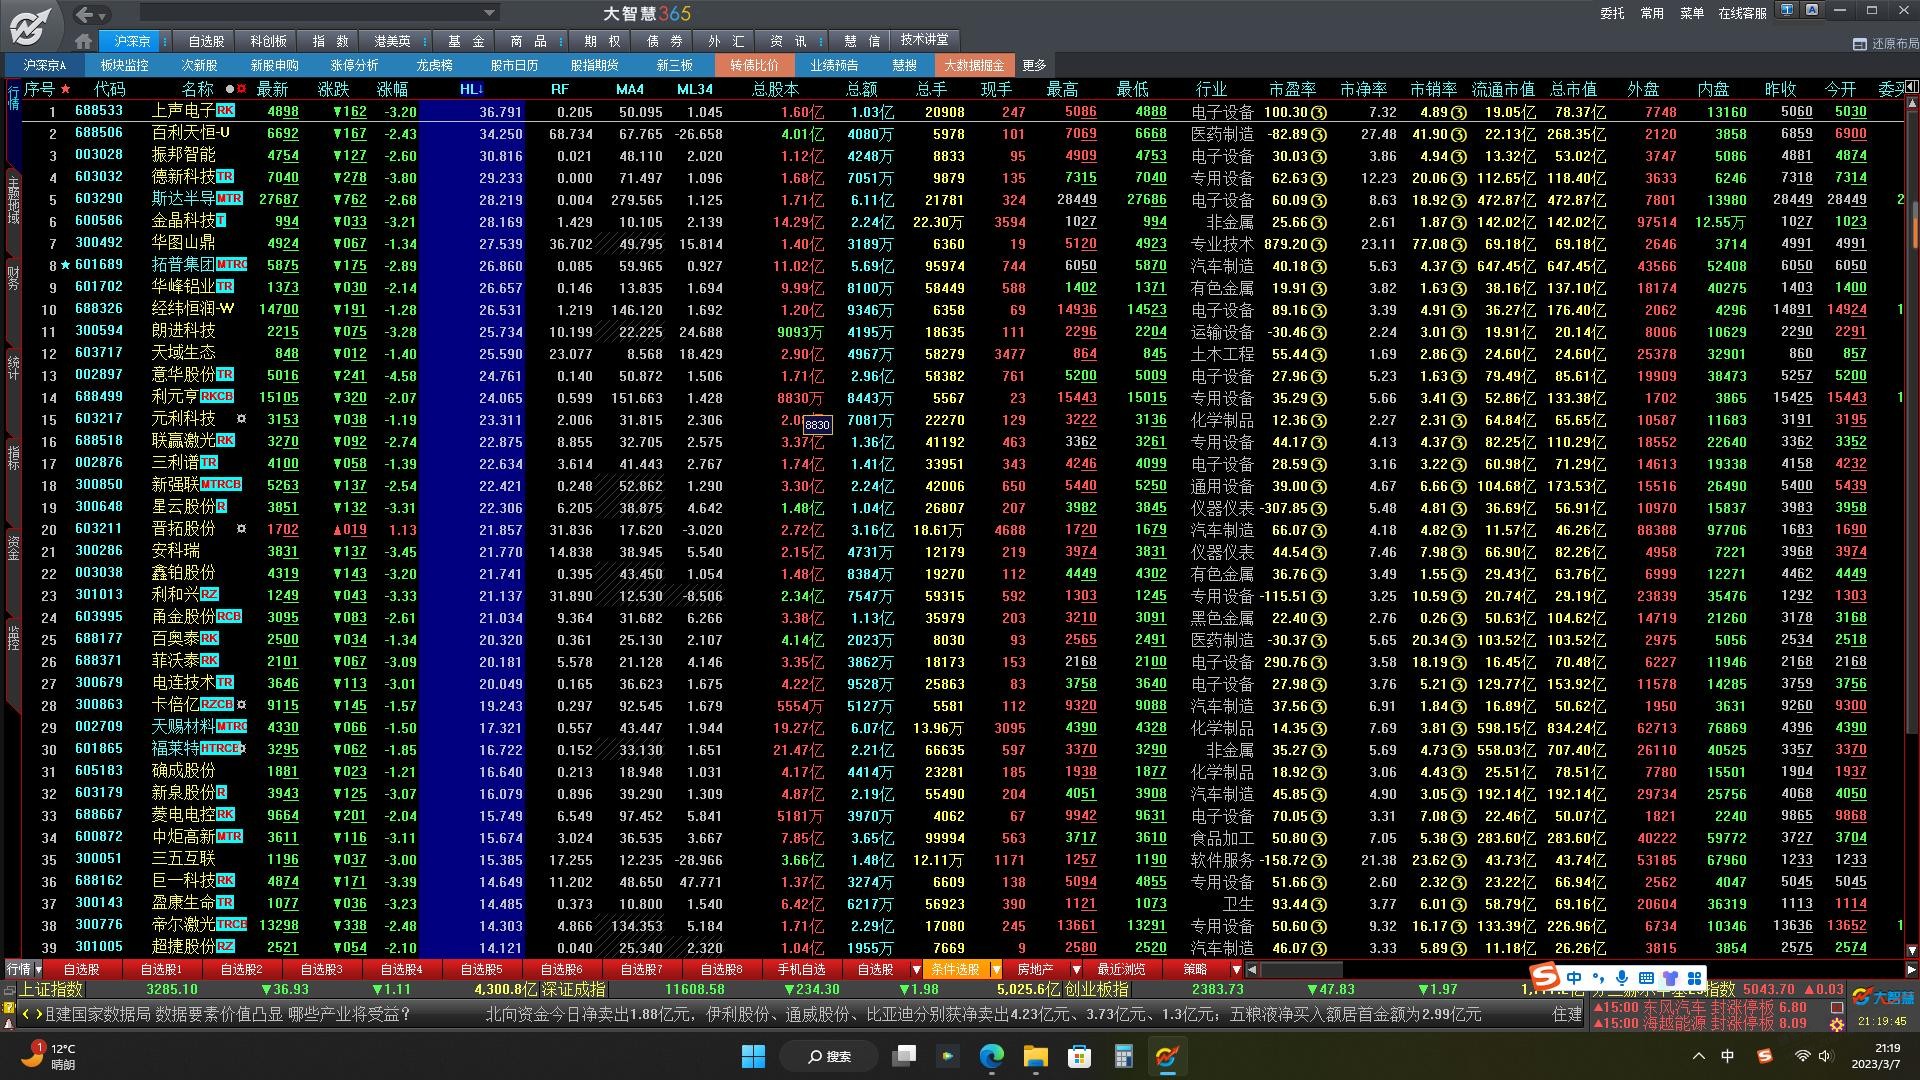Open the 沪深京 tab's side menu dots
Viewport: 1920px width, 1080px height.
click(x=163, y=41)
